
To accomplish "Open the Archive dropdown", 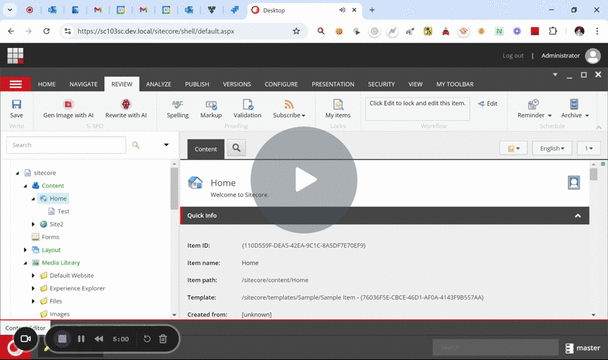I will point(575,109).
